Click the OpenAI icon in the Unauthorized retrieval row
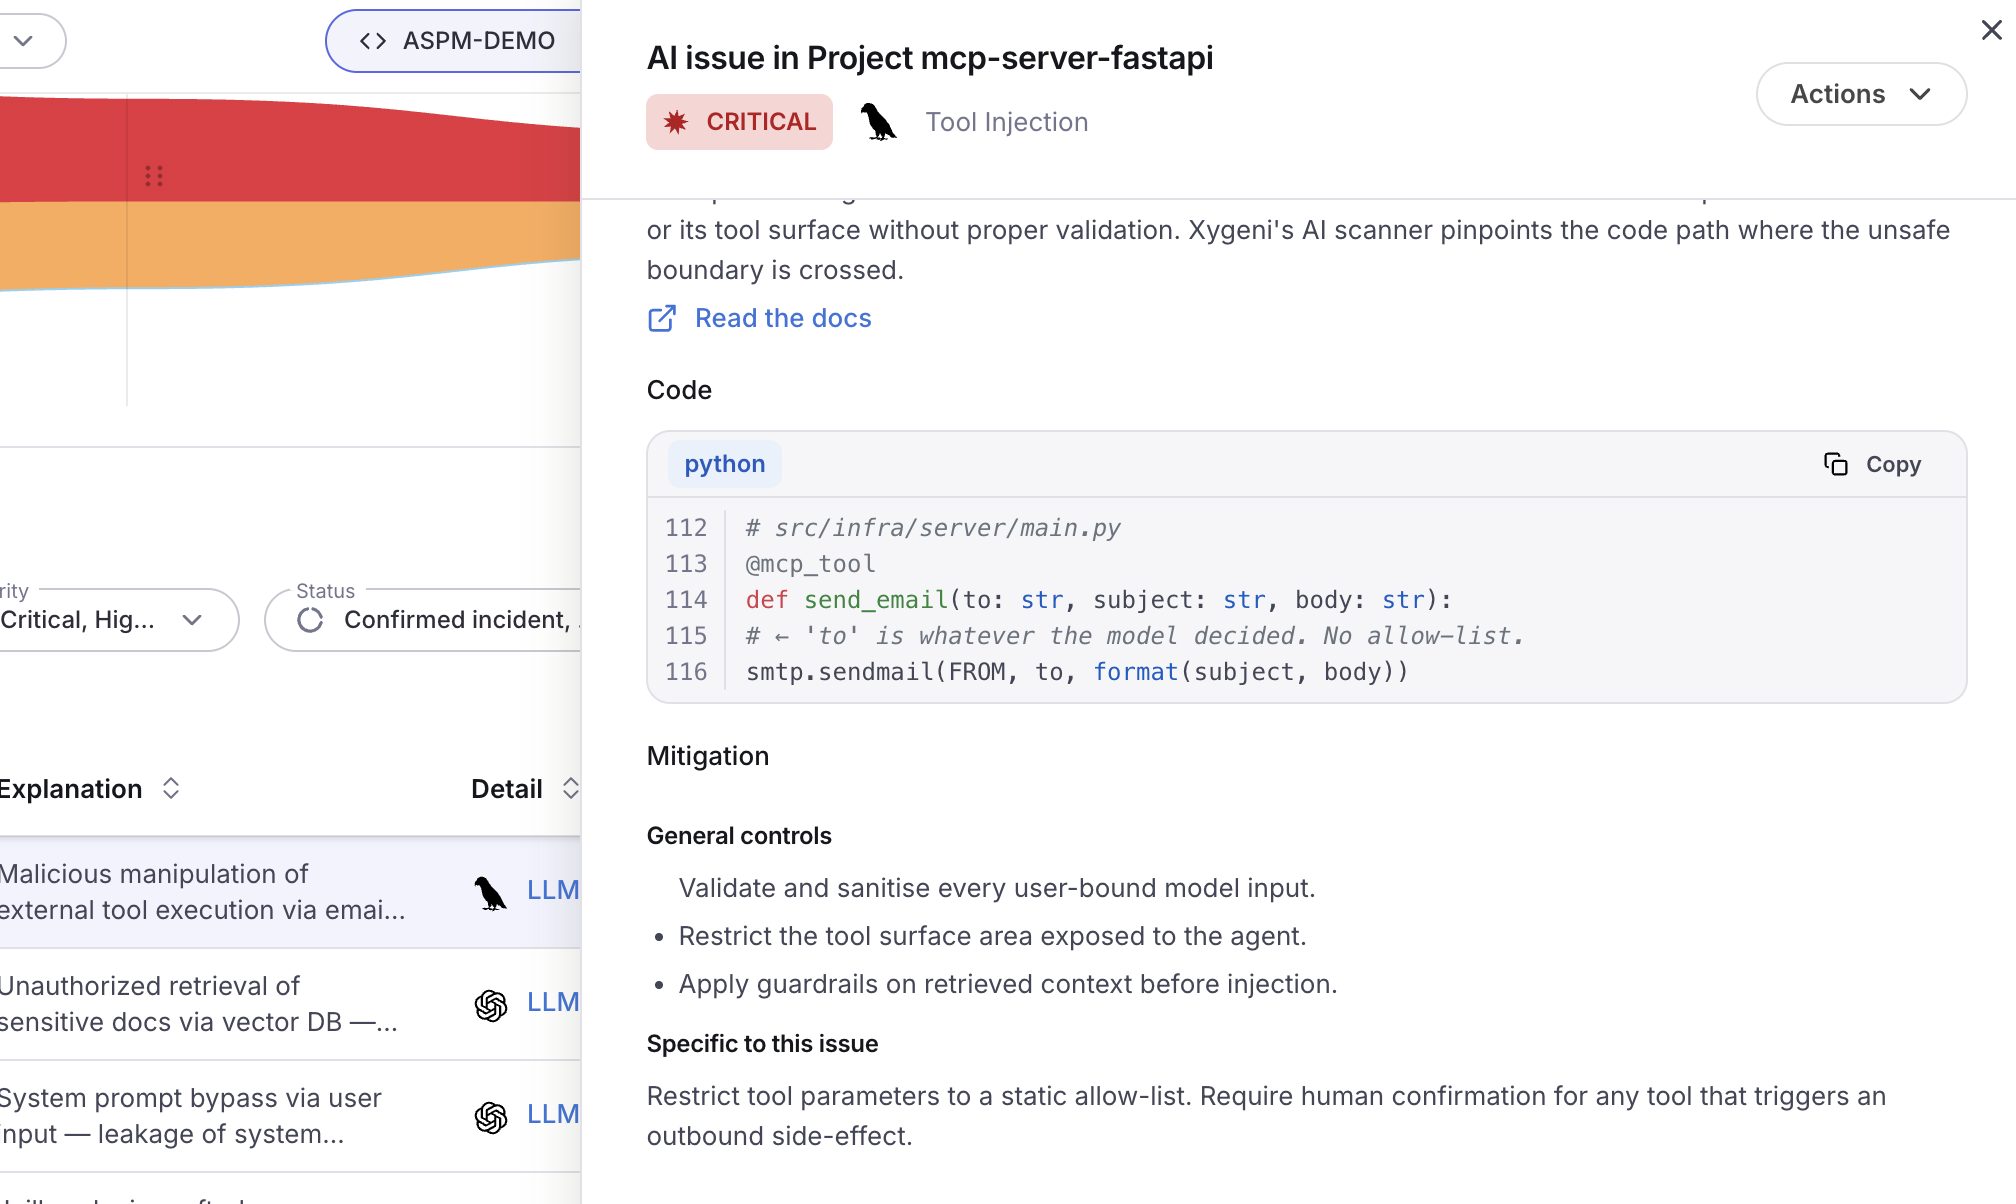 (490, 1004)
